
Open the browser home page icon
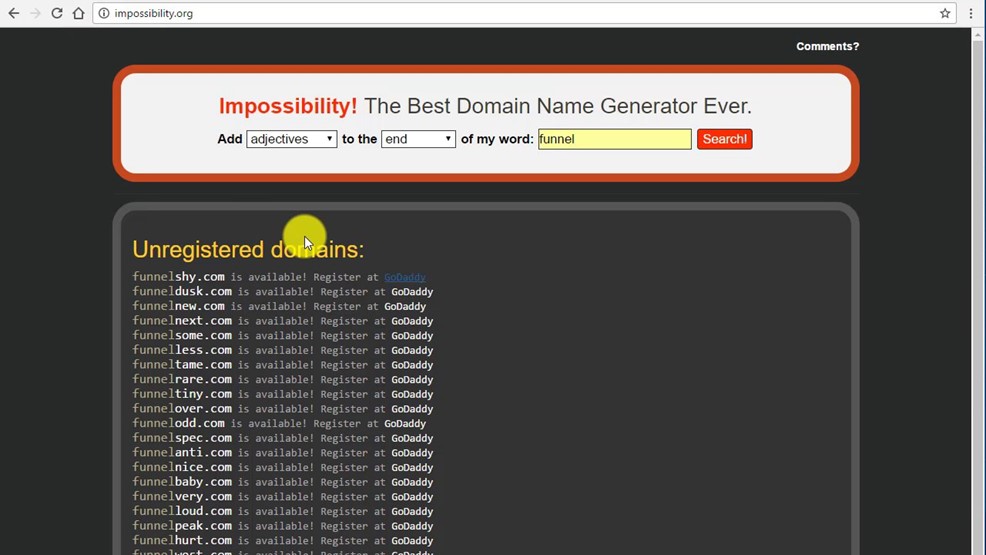78,13
